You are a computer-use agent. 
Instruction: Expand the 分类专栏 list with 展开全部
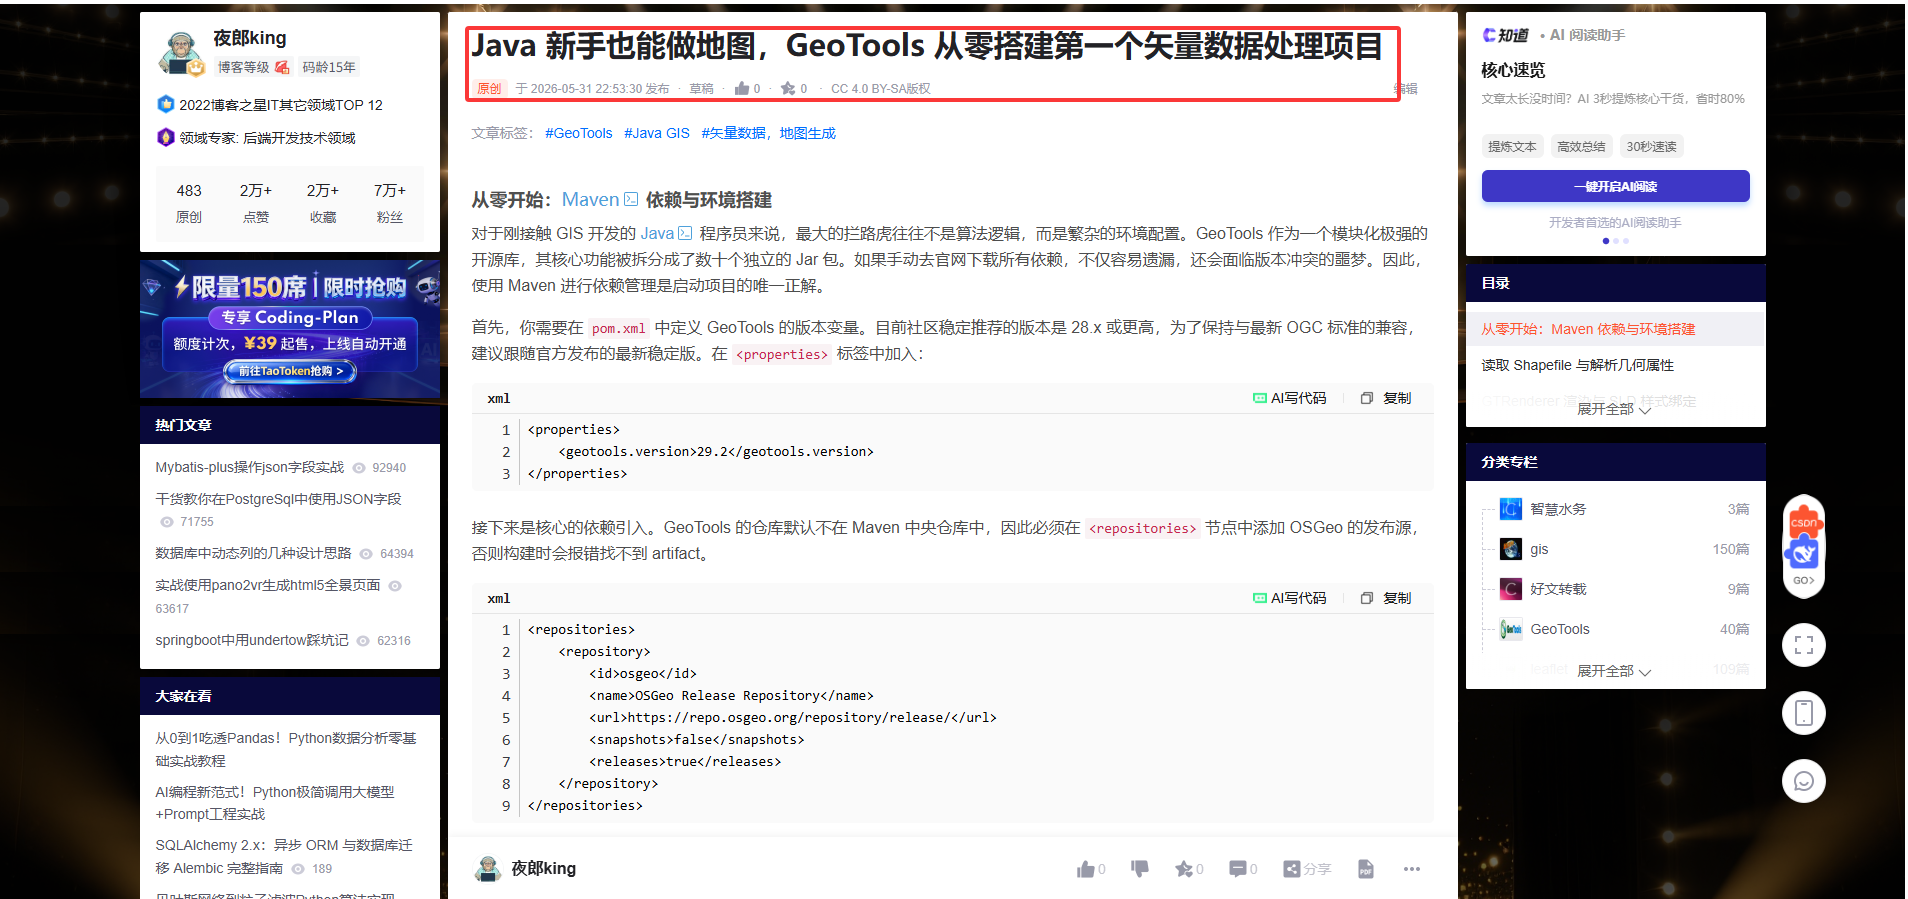tap(1614, 671)
